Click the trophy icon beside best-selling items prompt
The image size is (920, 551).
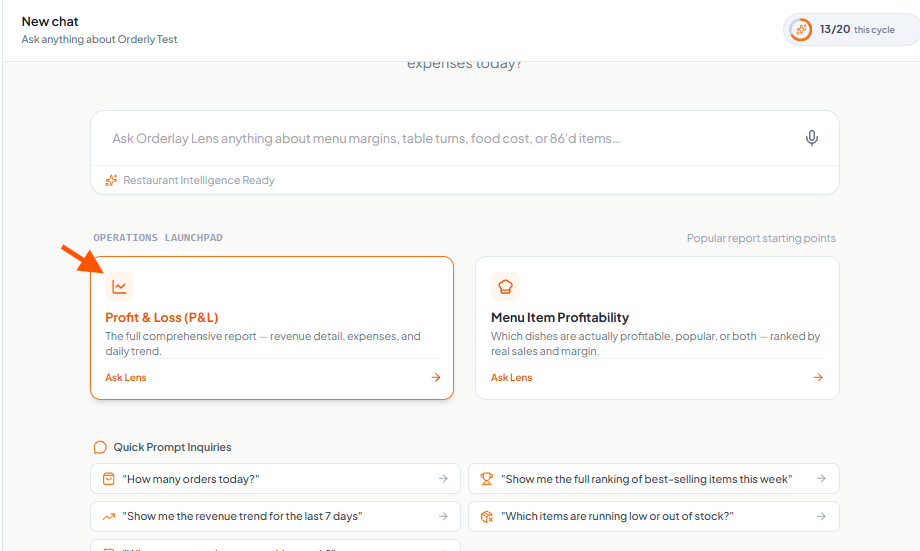pos(486,479)
